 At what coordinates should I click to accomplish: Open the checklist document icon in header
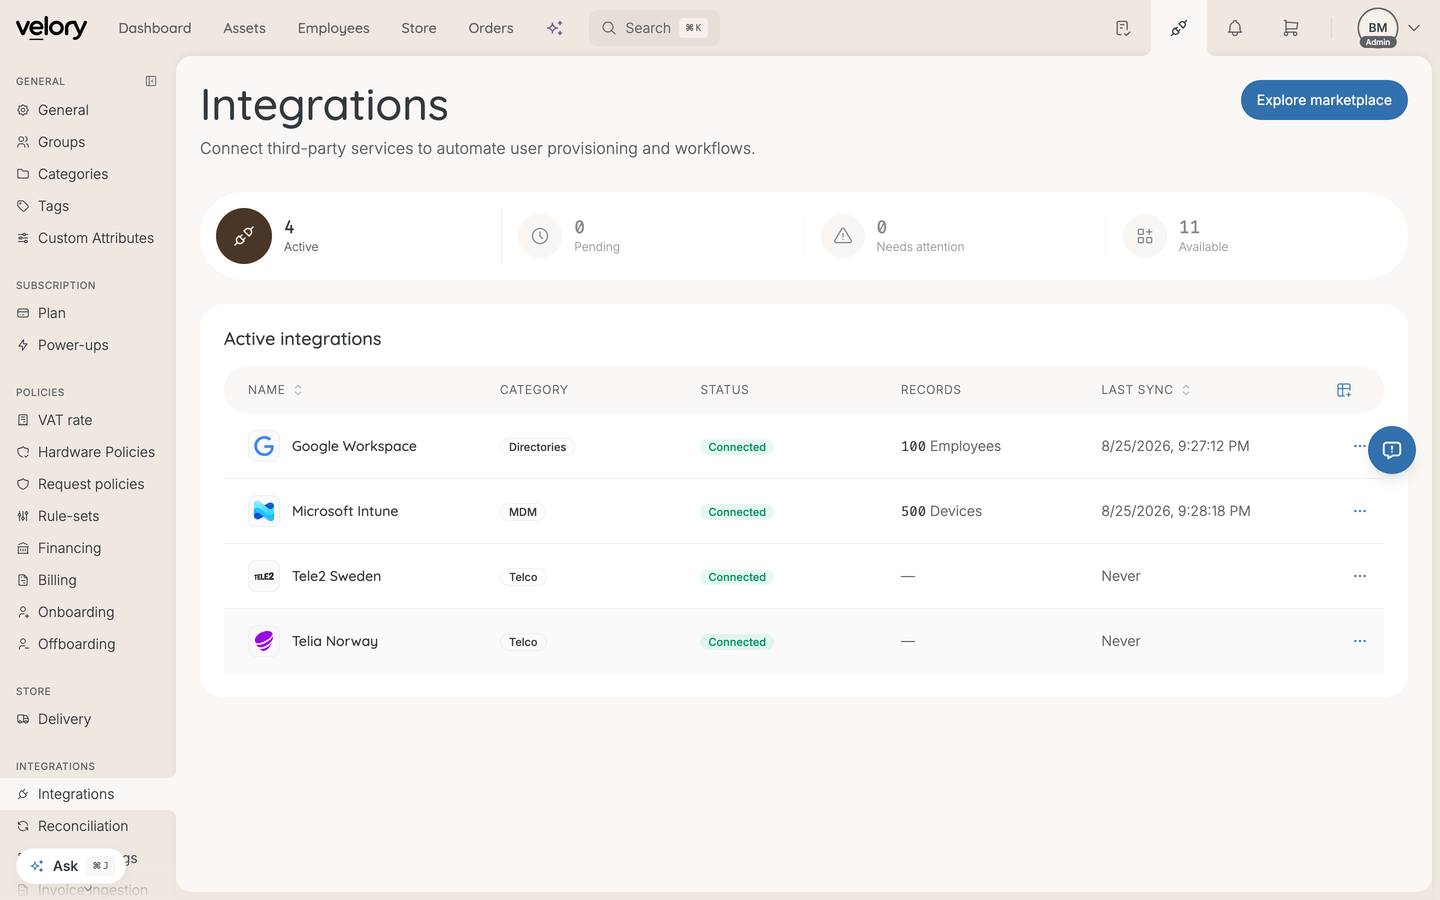tap(1123, 28)
